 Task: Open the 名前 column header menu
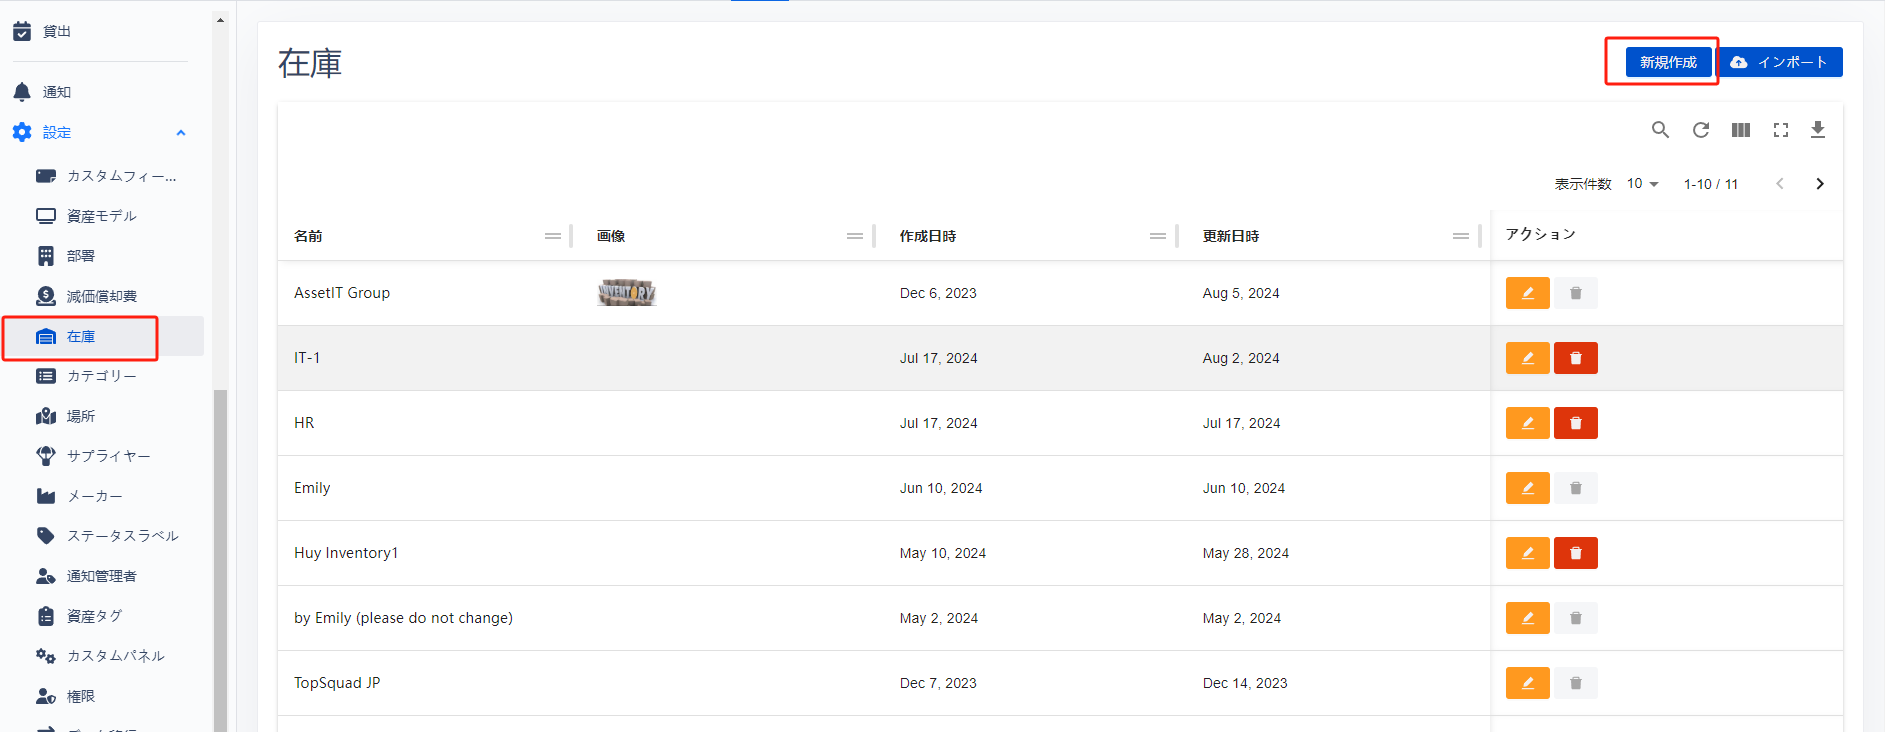[x=552, y=236]
